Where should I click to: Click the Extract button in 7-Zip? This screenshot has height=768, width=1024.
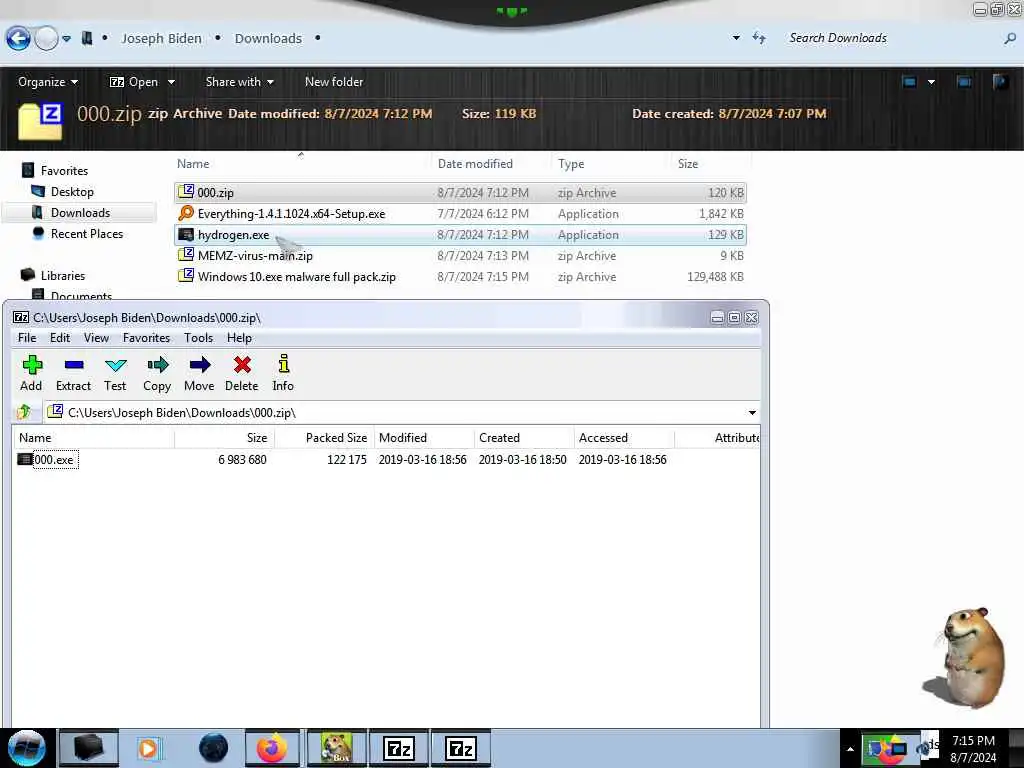tap(73, 373)
